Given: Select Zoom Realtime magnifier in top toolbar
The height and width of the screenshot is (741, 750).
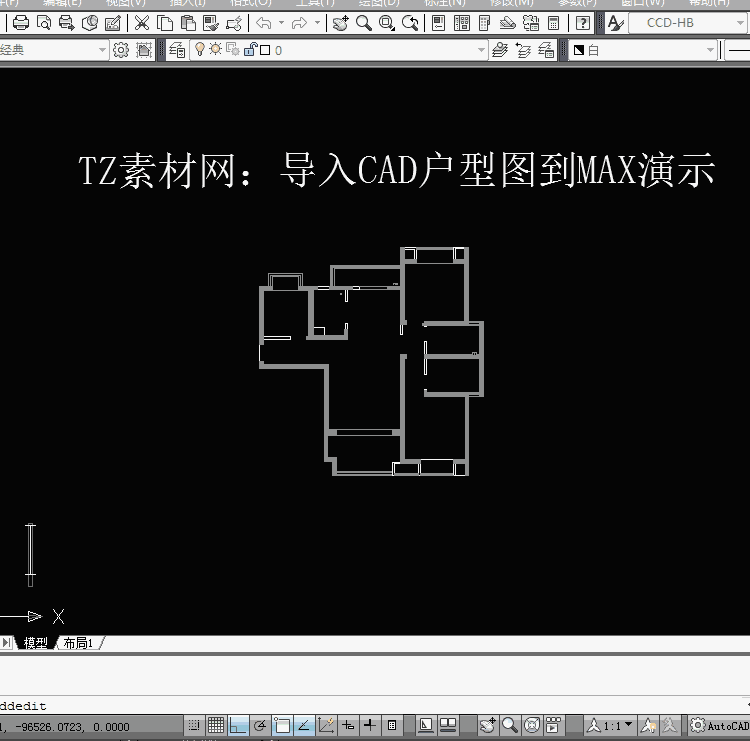Looking at the screenshot, I should point(364,22).
